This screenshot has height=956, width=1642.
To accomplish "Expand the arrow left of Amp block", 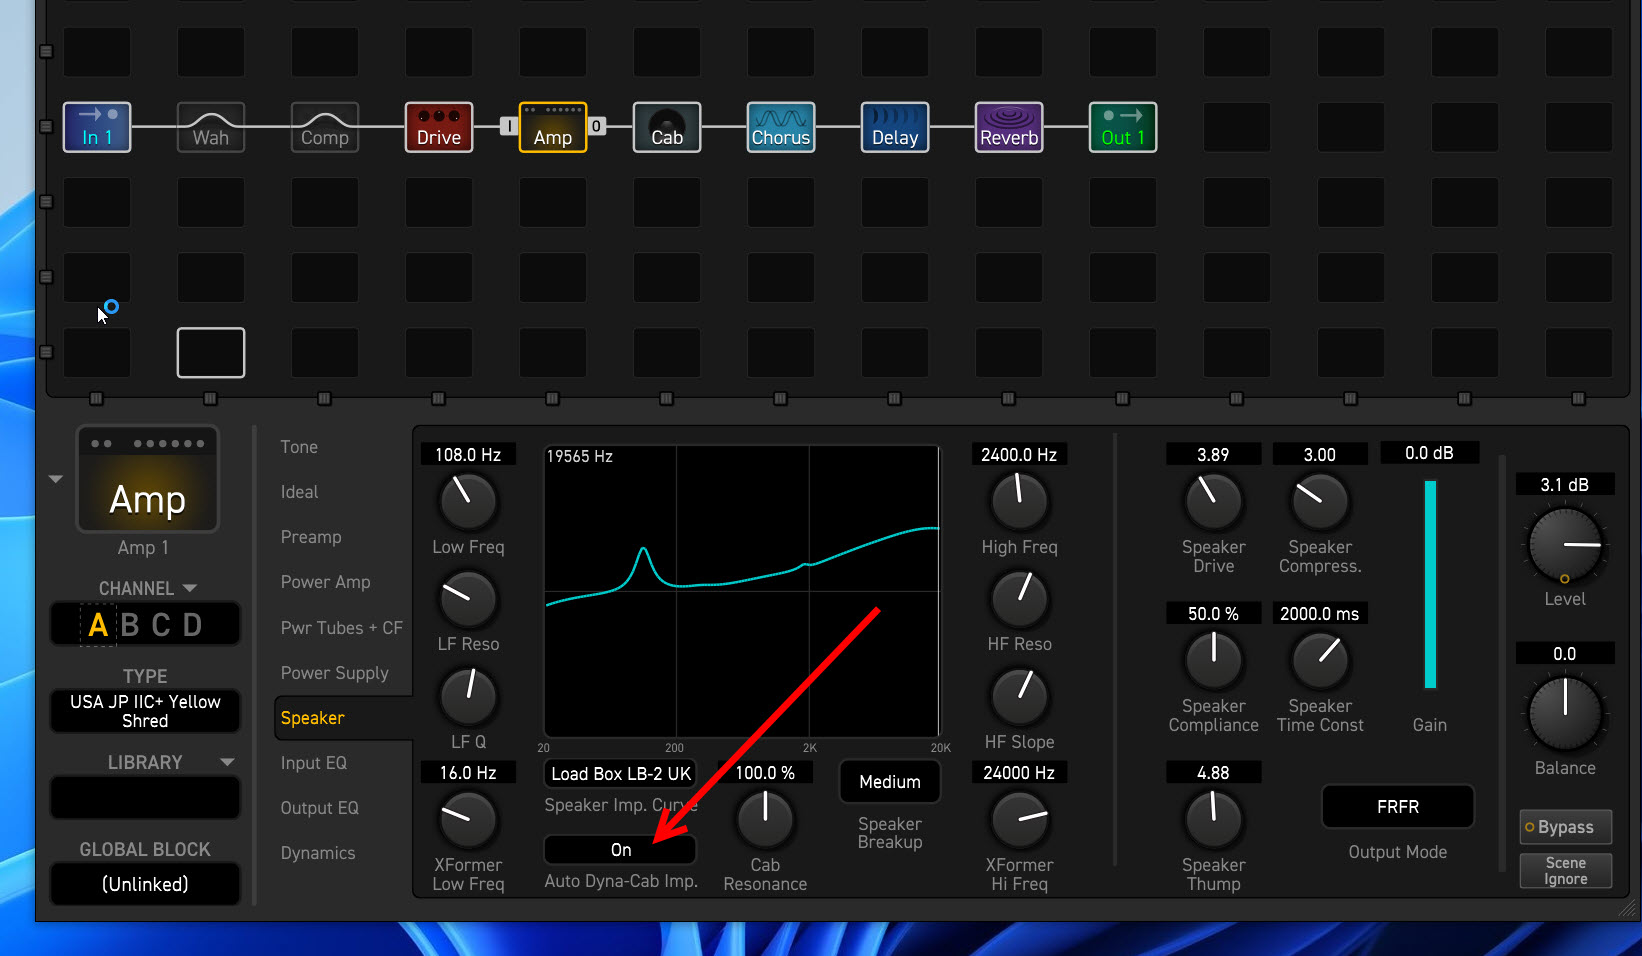I will (56, 479).
